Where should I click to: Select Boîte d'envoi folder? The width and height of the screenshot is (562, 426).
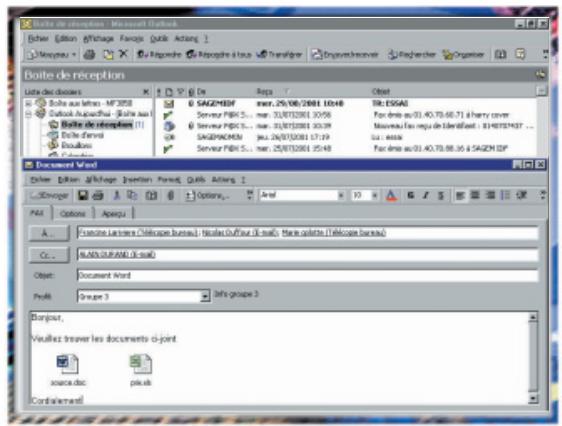click(x=82, y=135)
